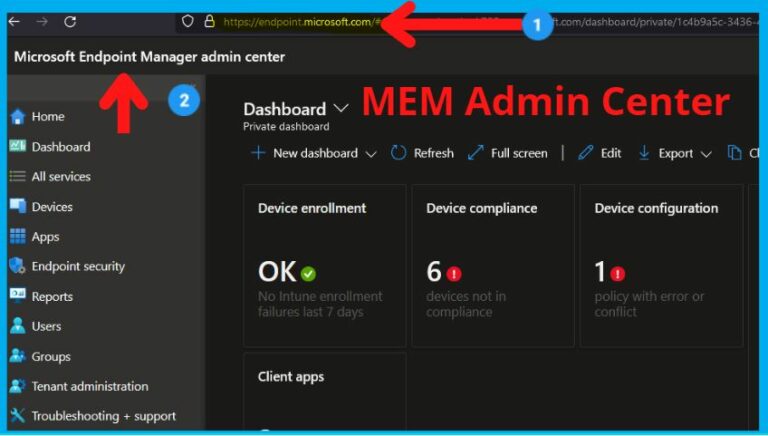Click the OK status in Device enrollment
This screenshot has height=436, width=768.
277,271
